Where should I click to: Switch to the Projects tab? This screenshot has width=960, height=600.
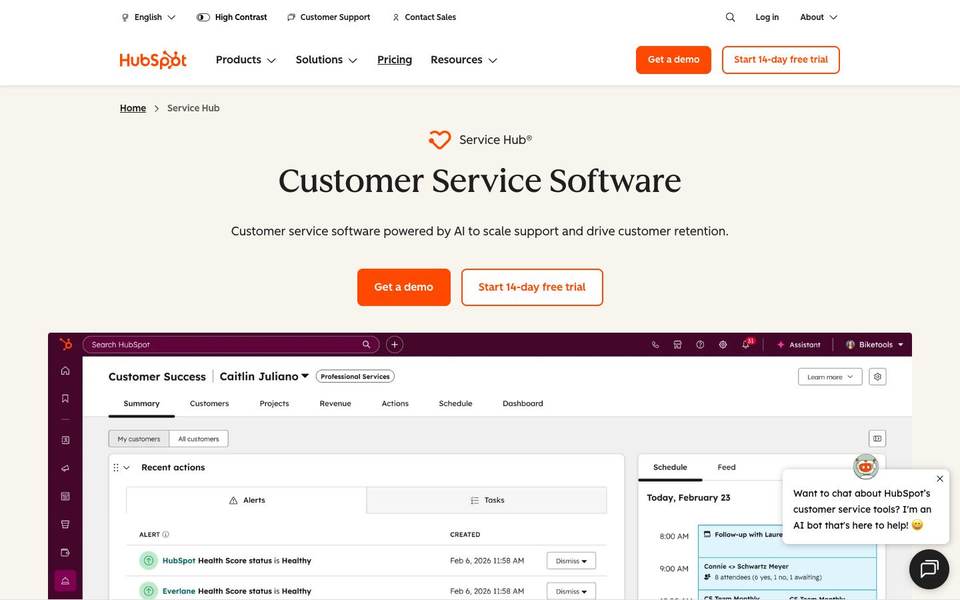[x=274, y=403]
